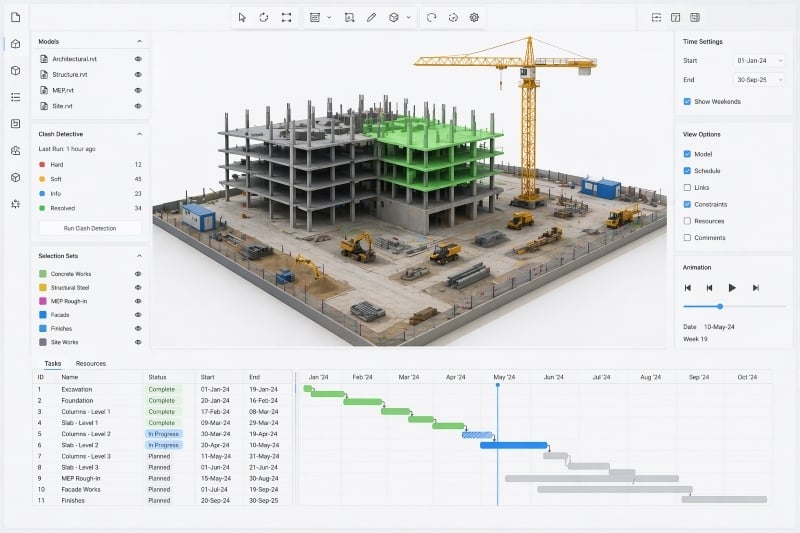Sort by the Name column header
Screen dimensions: 800x533
pyautogui.click(x=69, y=377)
